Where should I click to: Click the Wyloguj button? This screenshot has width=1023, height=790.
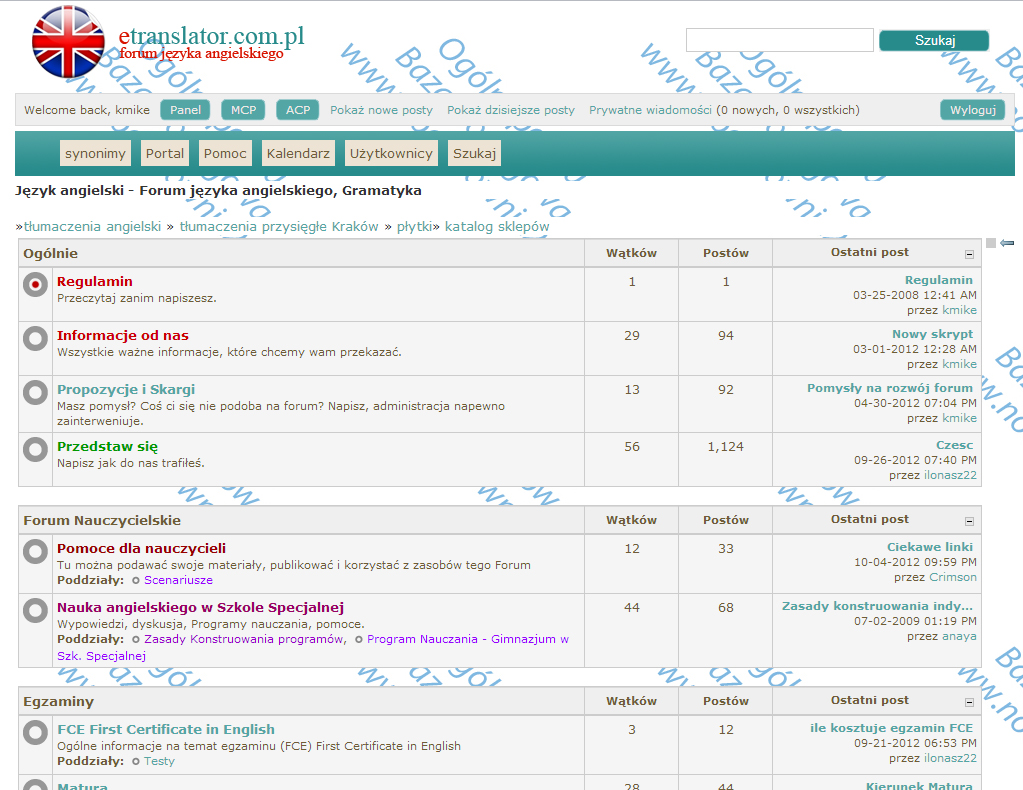click(973, 110)
